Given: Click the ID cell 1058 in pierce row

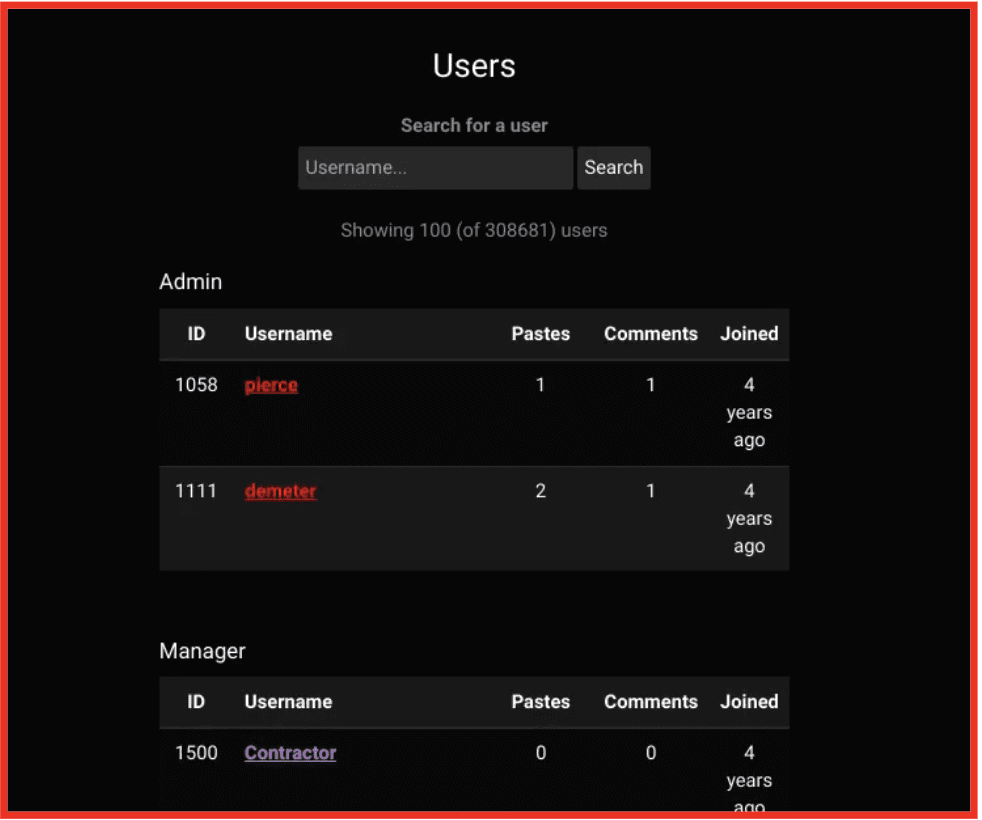Looking at the screenshot, I should click(x=196, y=385).
